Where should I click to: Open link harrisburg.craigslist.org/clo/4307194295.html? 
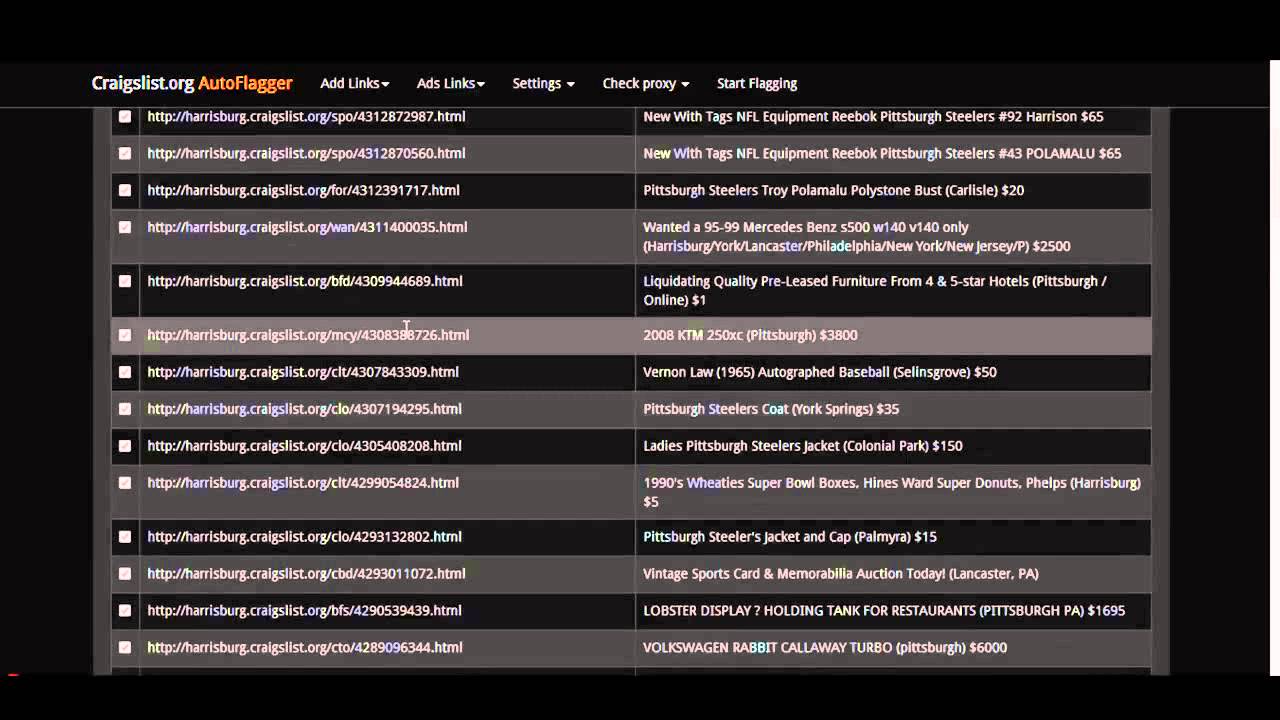304,410
